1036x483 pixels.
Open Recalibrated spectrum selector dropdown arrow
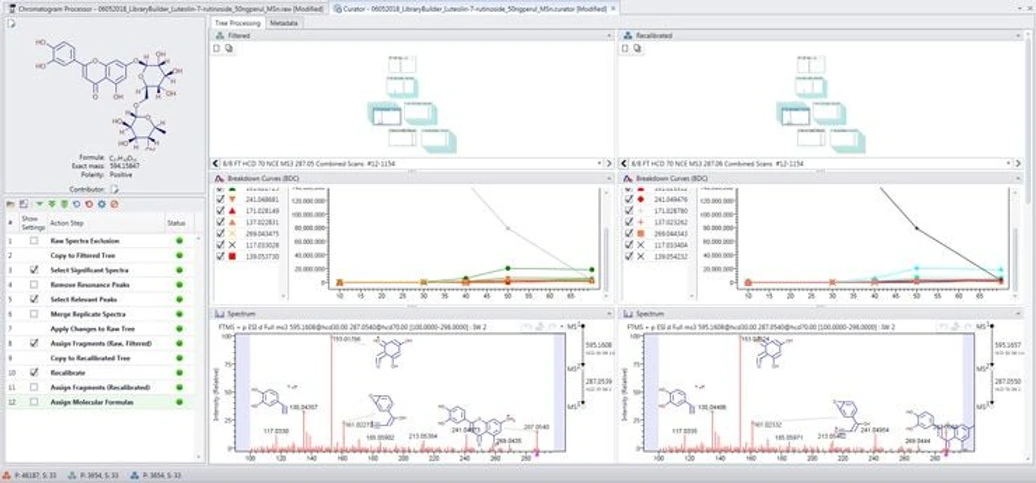pos(1008,163)
